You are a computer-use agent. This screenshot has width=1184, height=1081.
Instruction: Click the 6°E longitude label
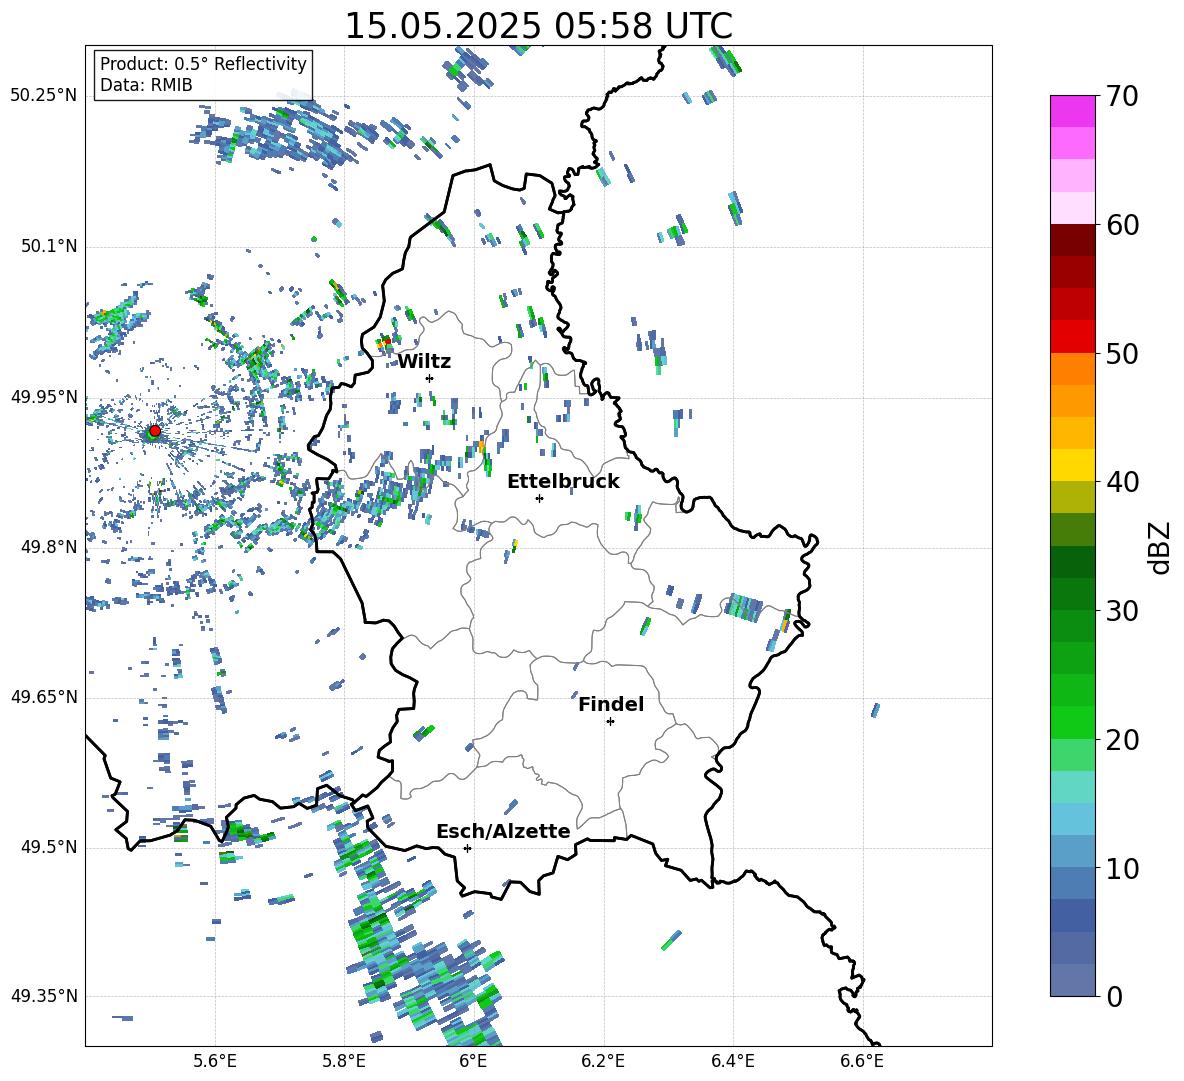click(x=473, y=1061)
